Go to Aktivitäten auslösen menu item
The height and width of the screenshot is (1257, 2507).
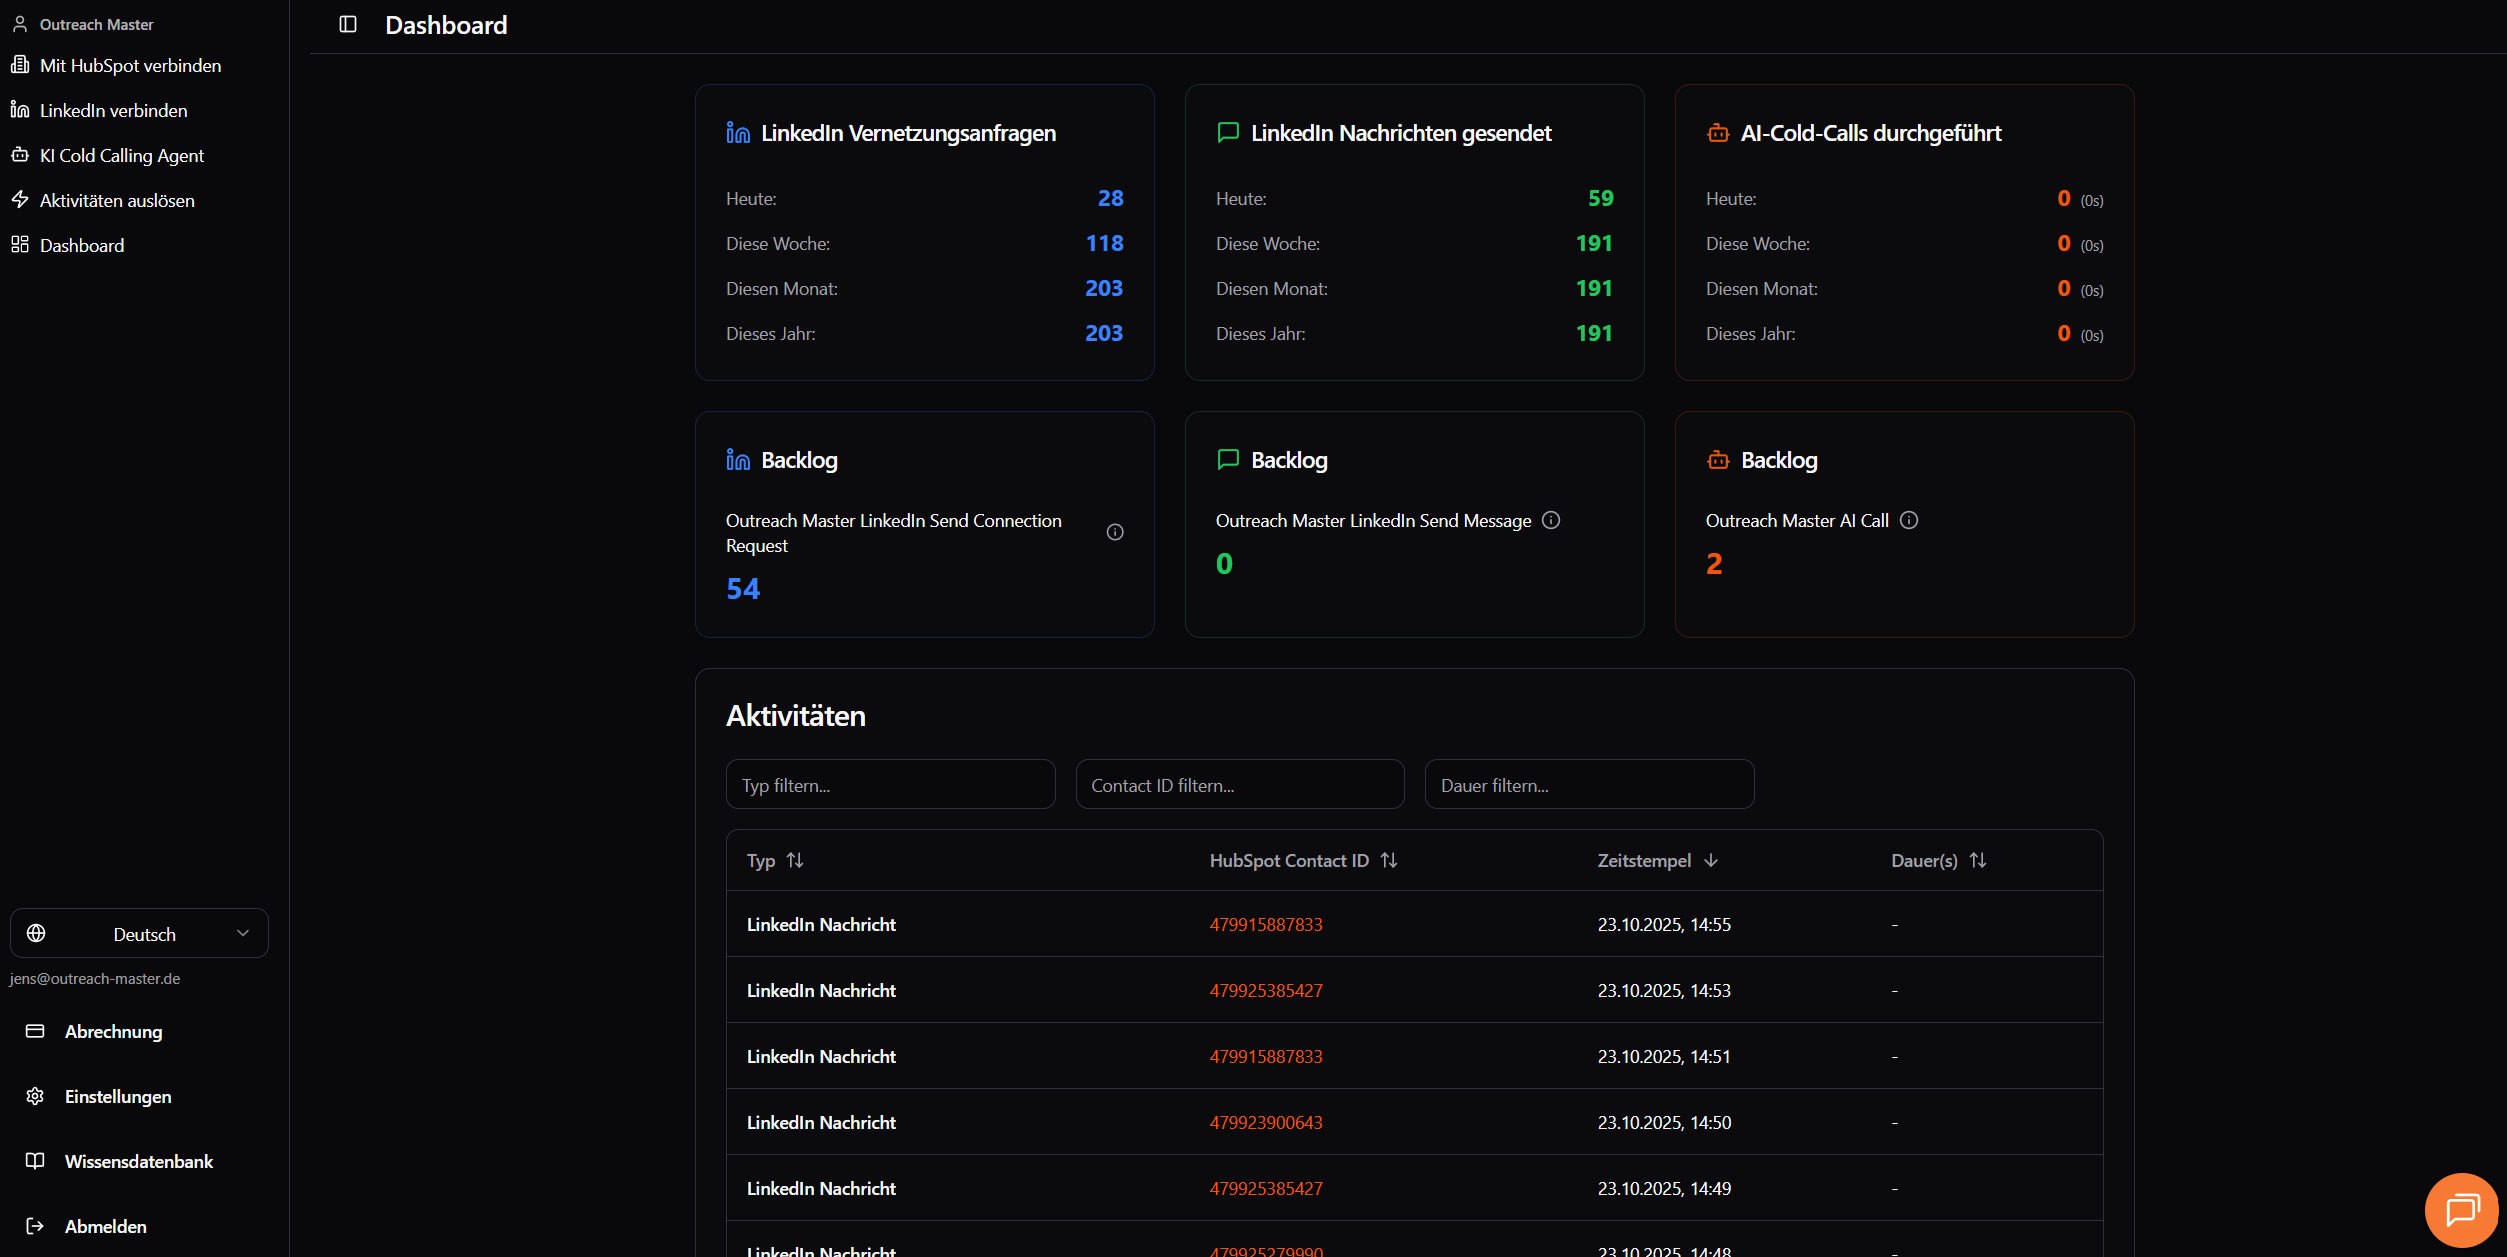117,200
